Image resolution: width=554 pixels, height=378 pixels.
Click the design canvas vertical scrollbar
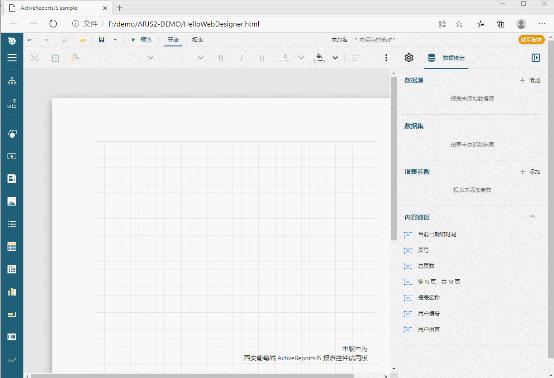394,158
